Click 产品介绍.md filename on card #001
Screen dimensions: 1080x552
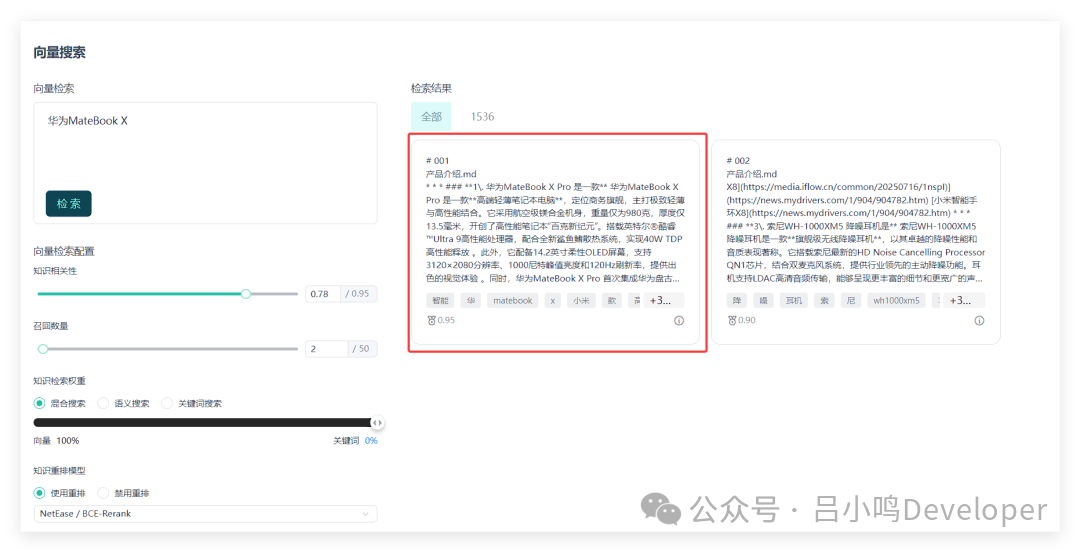tap(451, 174)
